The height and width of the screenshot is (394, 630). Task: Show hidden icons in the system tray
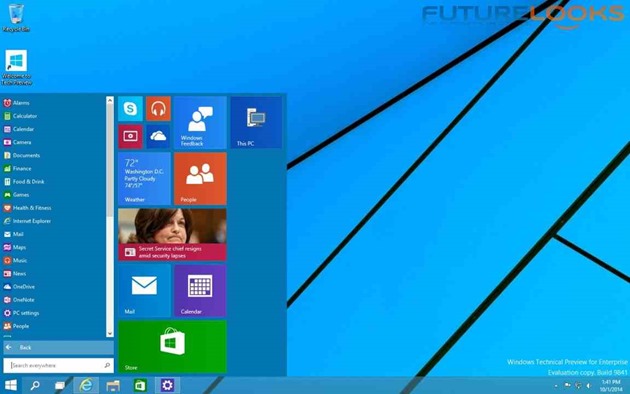[x=556, y=386]
